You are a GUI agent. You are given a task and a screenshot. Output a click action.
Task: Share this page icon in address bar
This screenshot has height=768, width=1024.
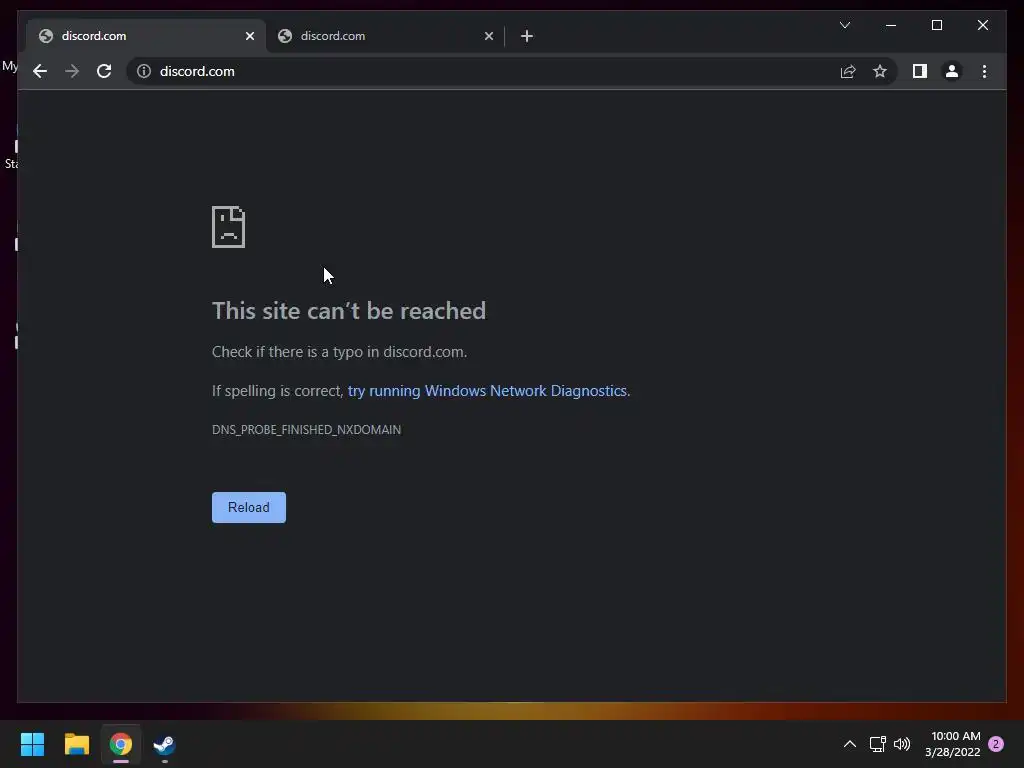(x=848, y=71)
